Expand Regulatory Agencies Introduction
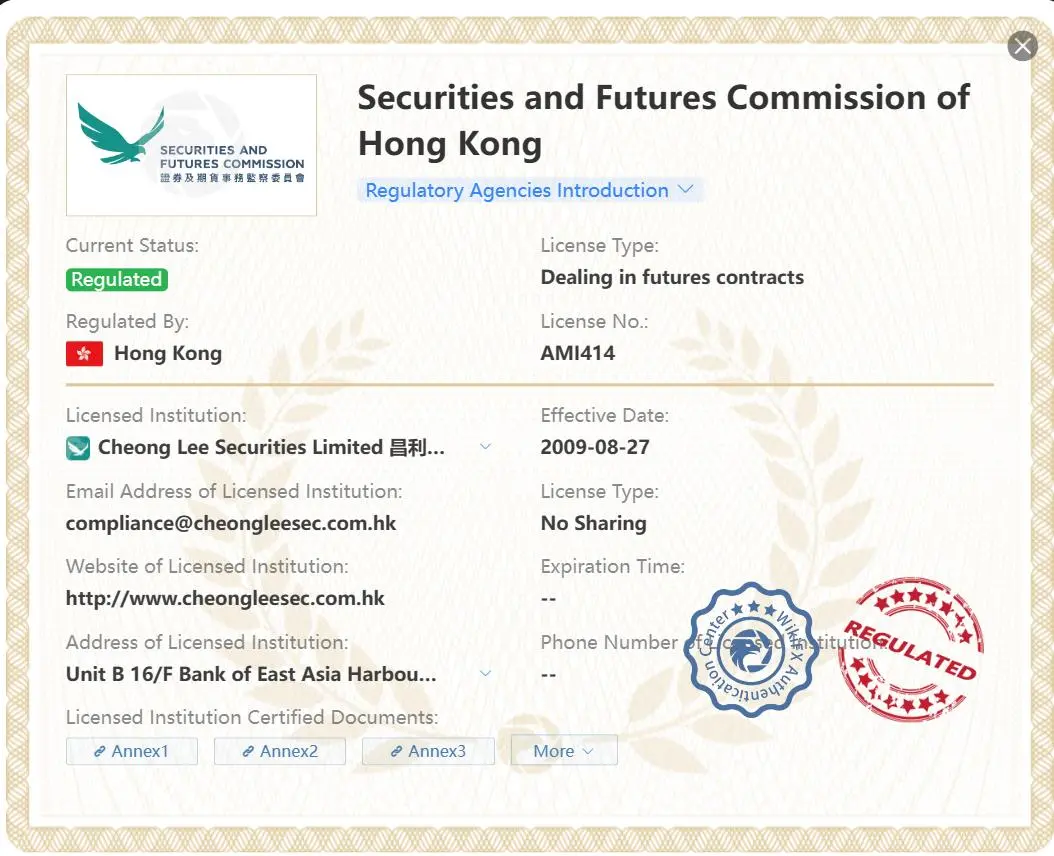This screenshot has height=856, width=1054. pos(530,190)
